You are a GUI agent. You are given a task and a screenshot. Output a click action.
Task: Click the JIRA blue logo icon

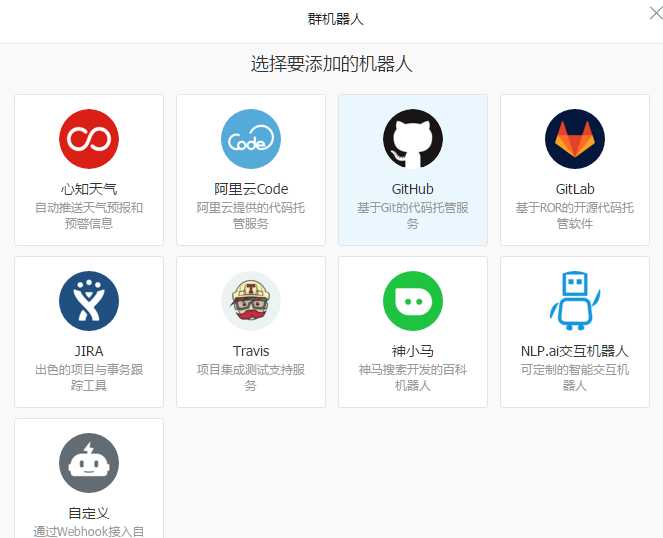pyautogui.click(x=89, y=301)
